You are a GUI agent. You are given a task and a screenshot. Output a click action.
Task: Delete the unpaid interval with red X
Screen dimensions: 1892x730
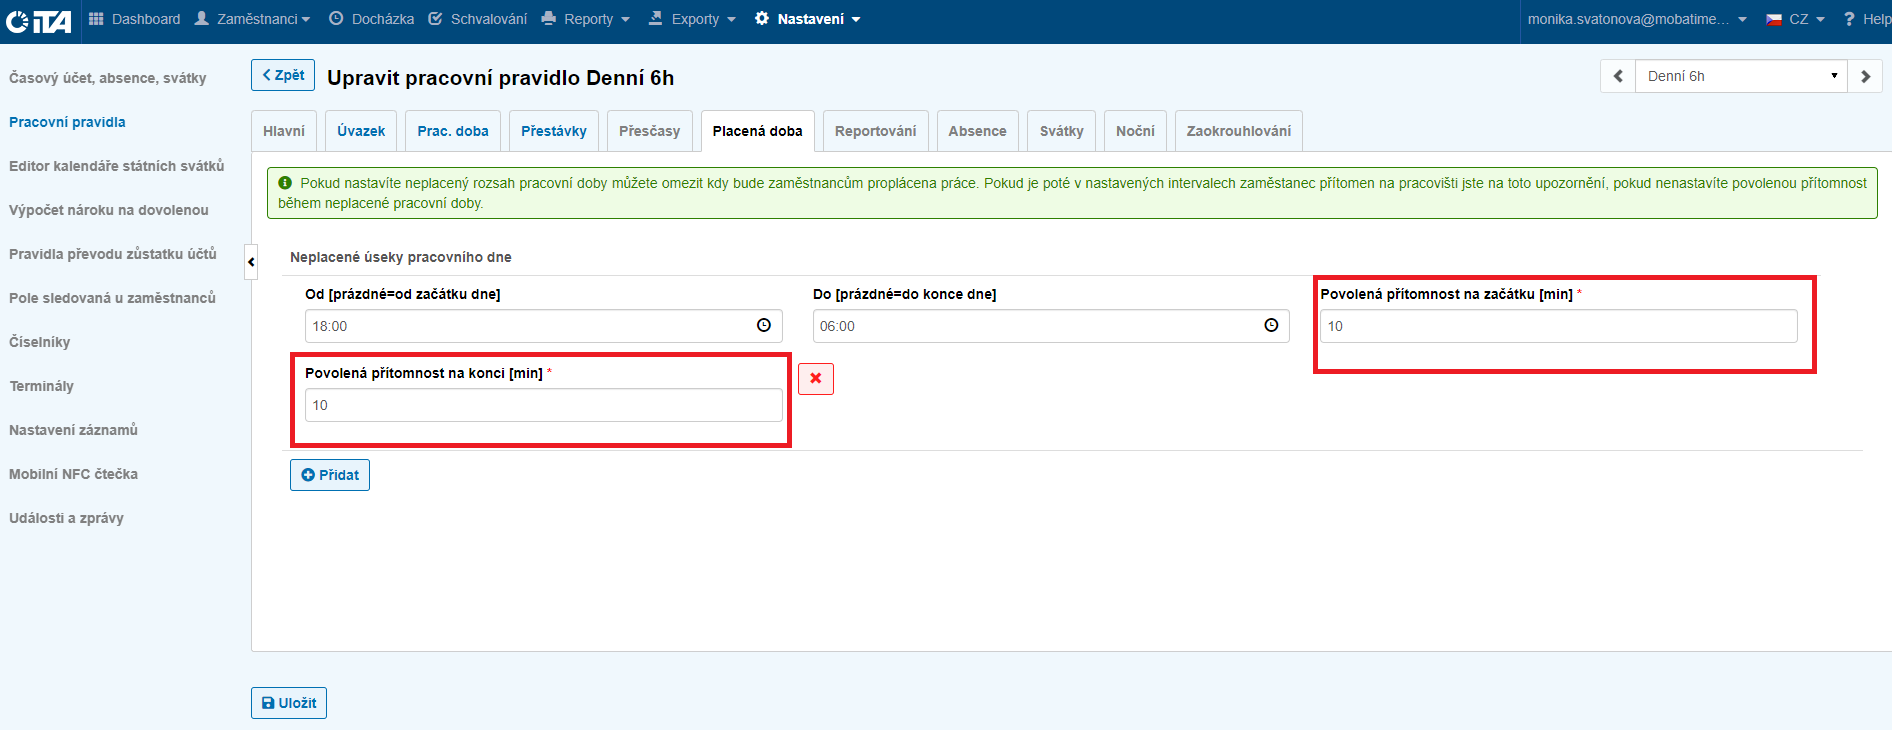pos(816,379)
